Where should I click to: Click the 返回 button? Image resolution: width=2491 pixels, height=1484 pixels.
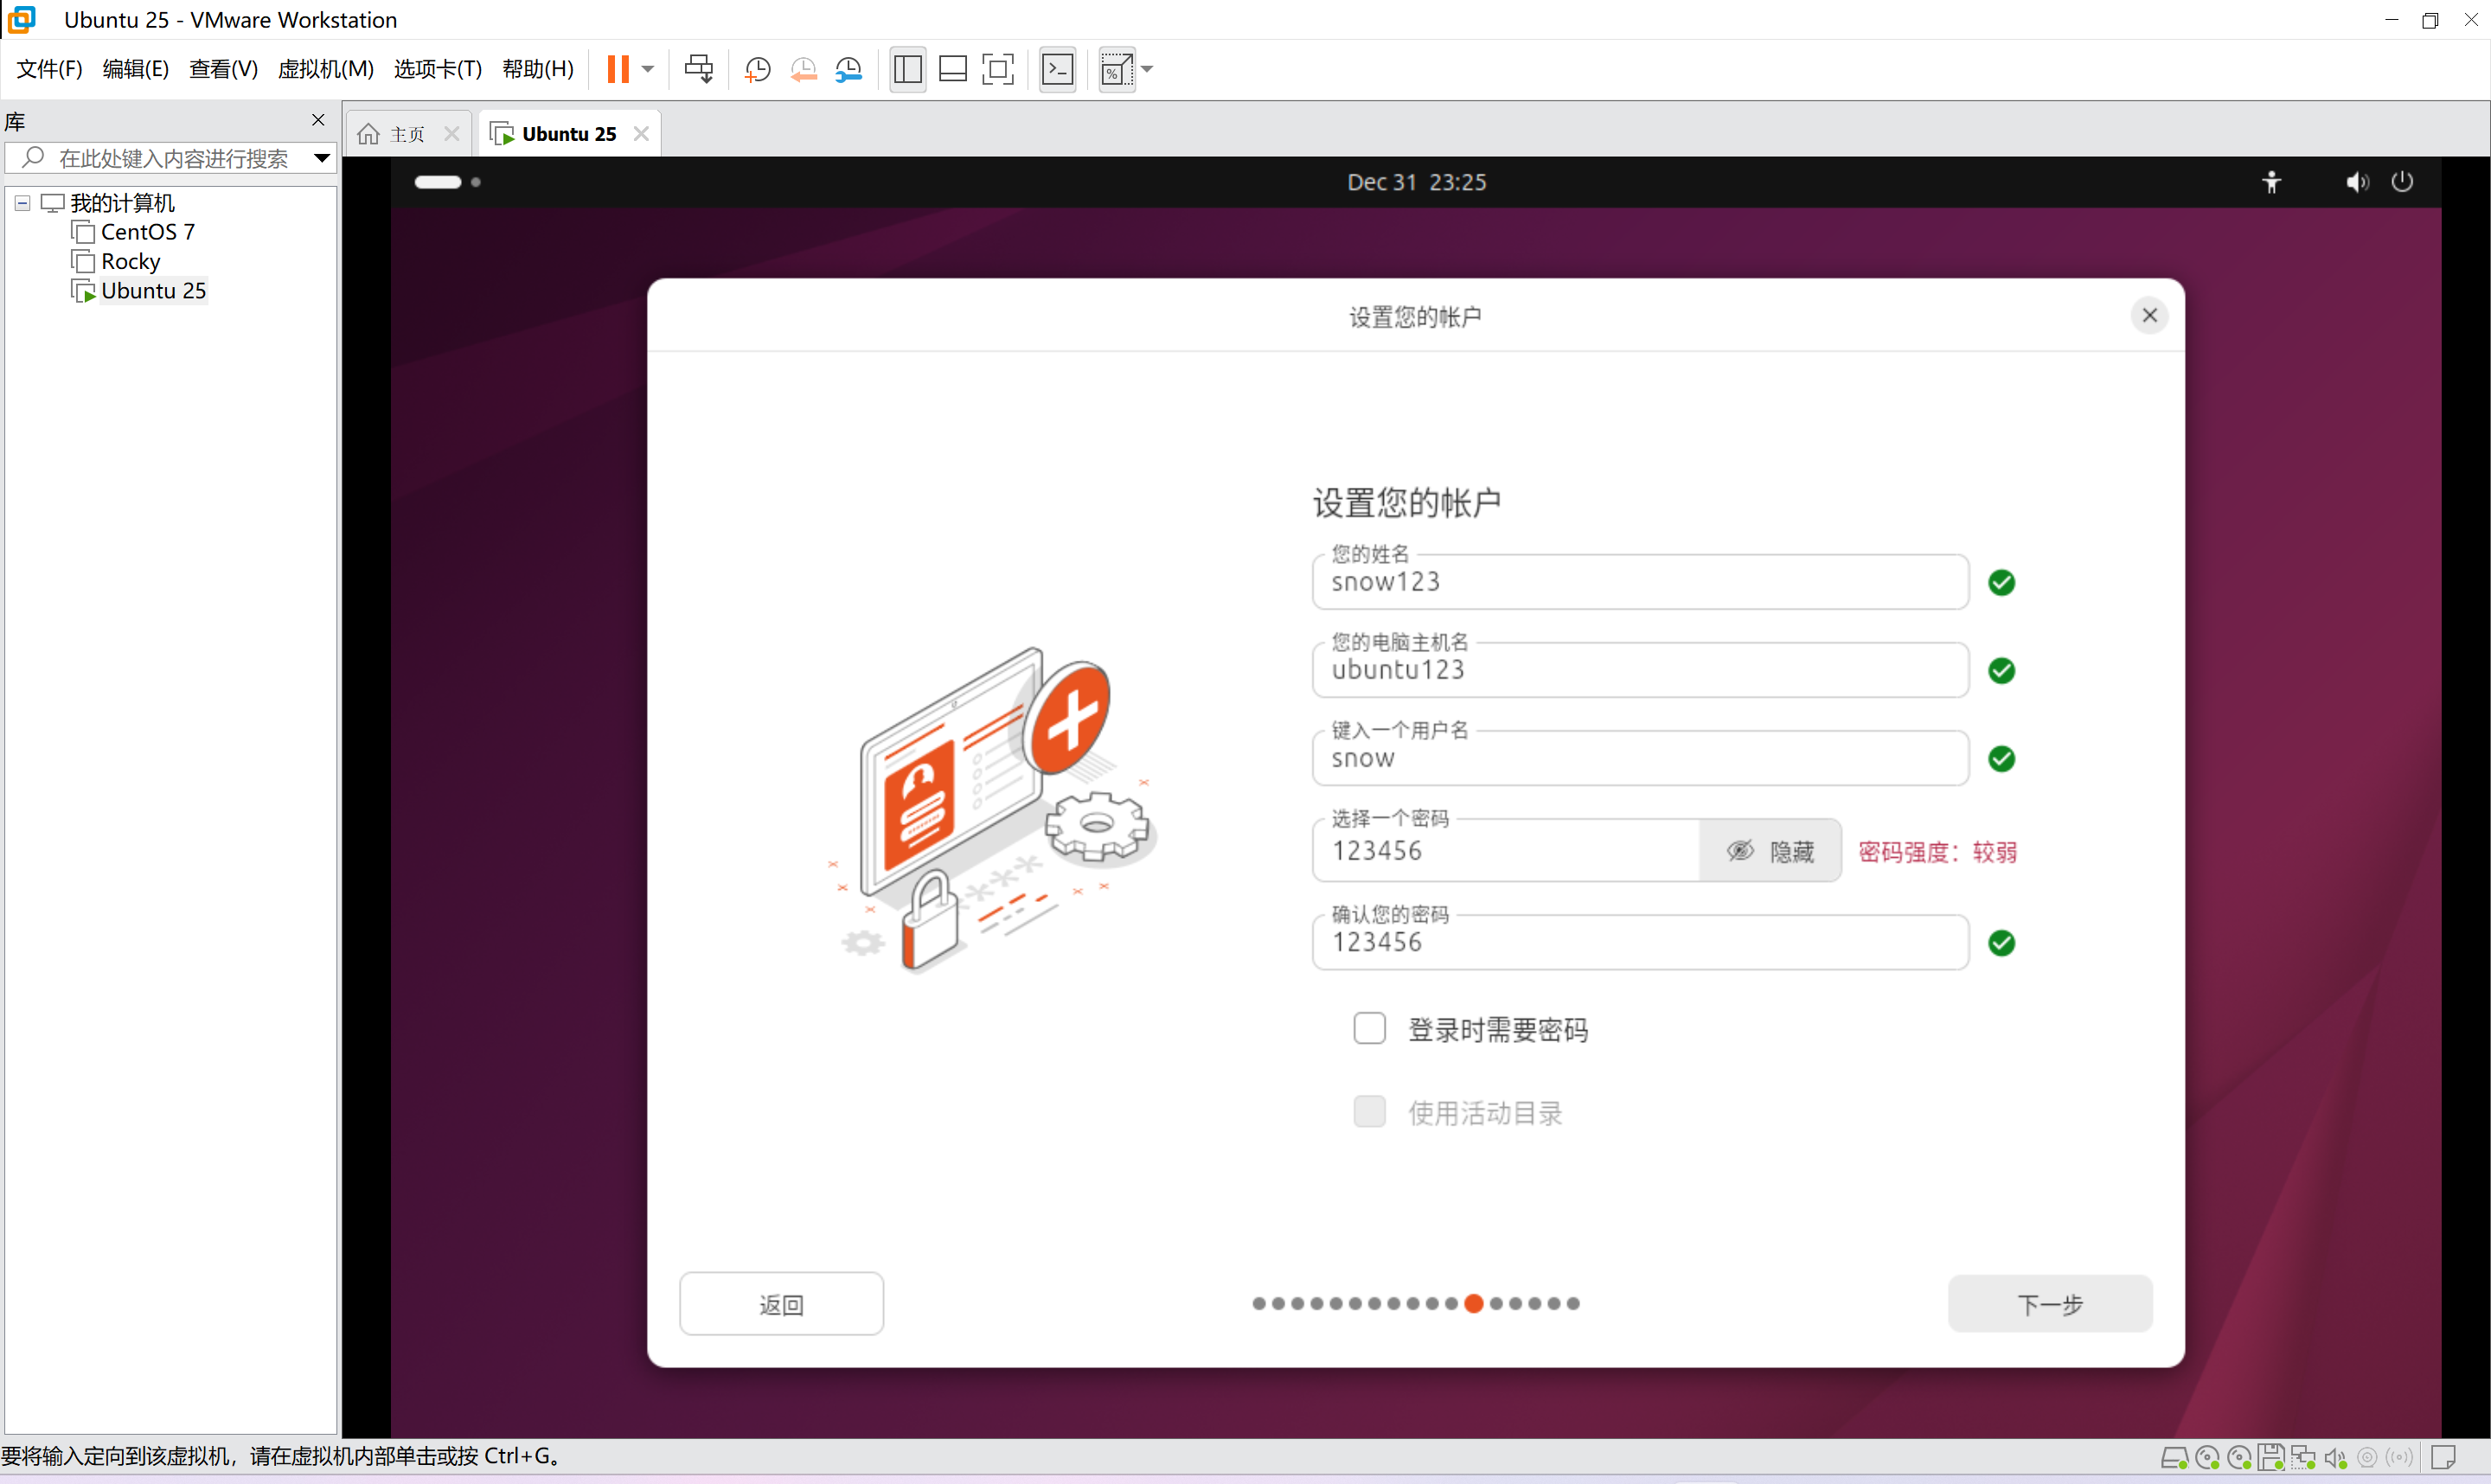(x=781, y=1304)
